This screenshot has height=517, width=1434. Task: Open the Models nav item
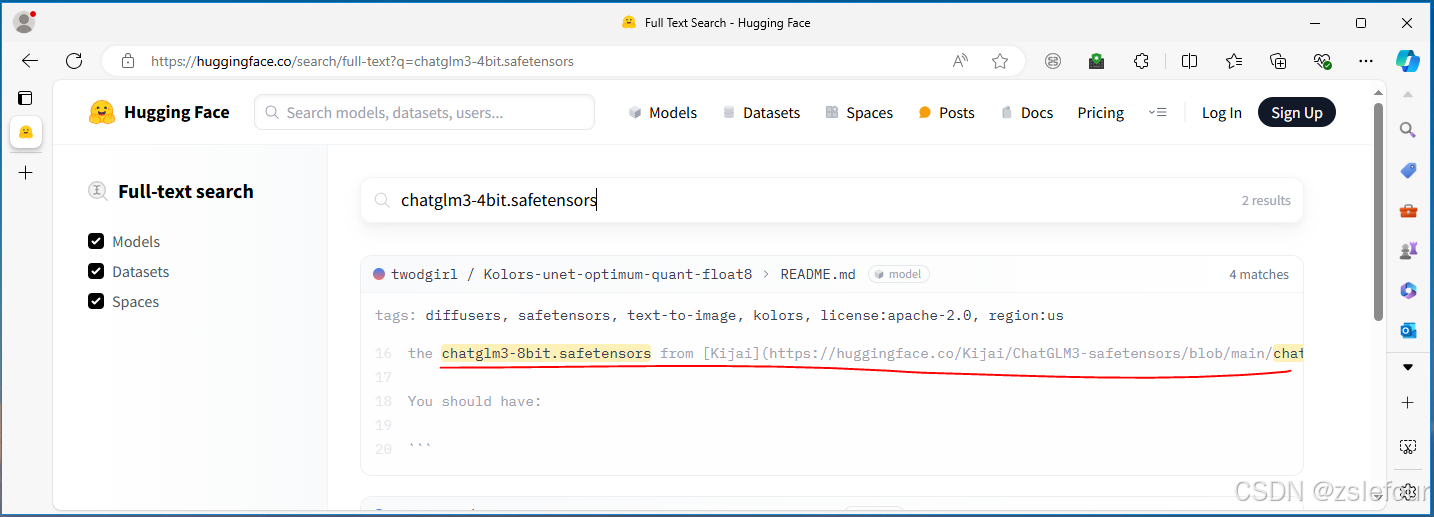point(662,112)
